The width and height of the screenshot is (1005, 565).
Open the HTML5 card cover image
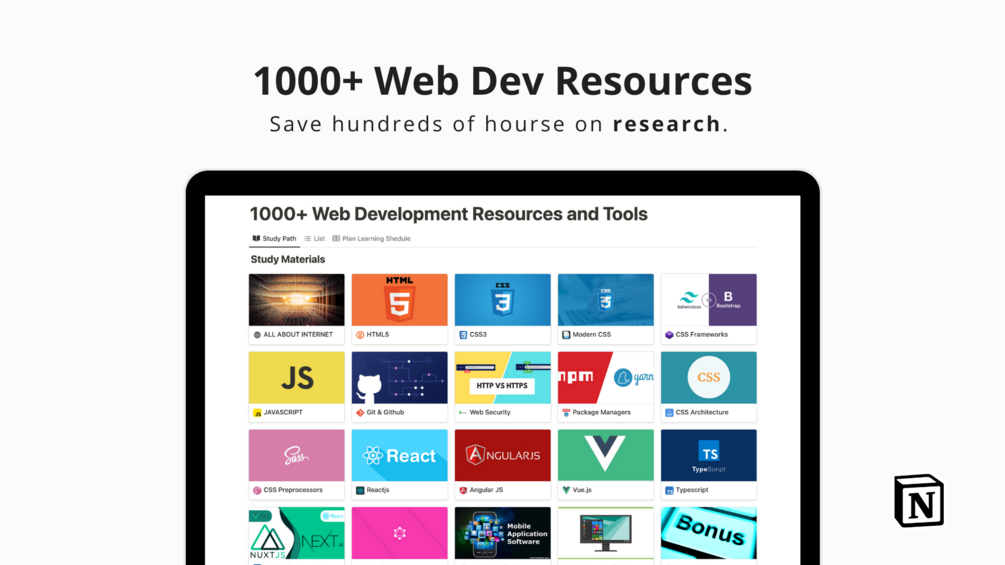[x=399, y=300]
